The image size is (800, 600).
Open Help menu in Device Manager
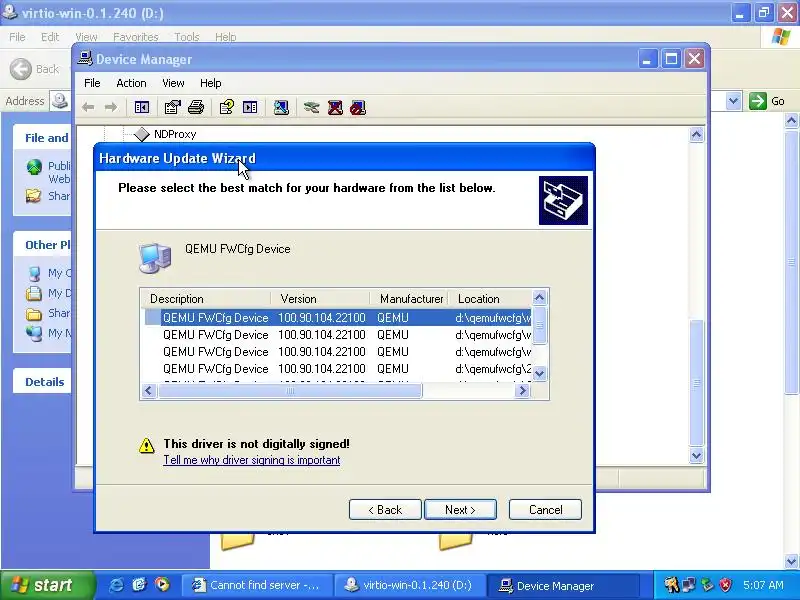210,83
